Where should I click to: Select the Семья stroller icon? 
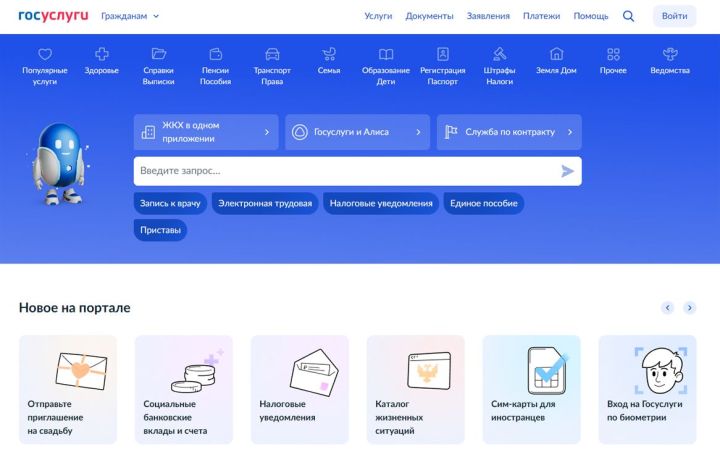[329, 54]
